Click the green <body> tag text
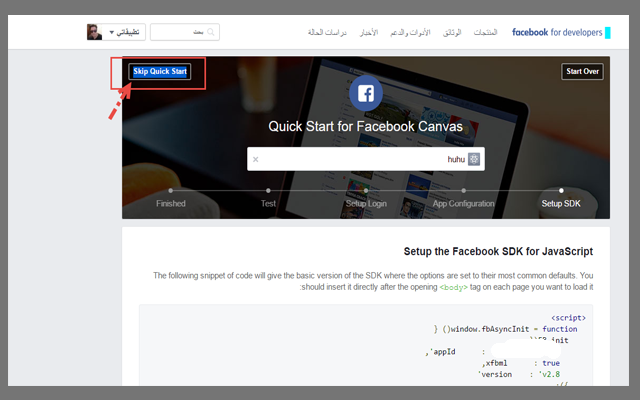640x400 pixels. click(453, 287)
